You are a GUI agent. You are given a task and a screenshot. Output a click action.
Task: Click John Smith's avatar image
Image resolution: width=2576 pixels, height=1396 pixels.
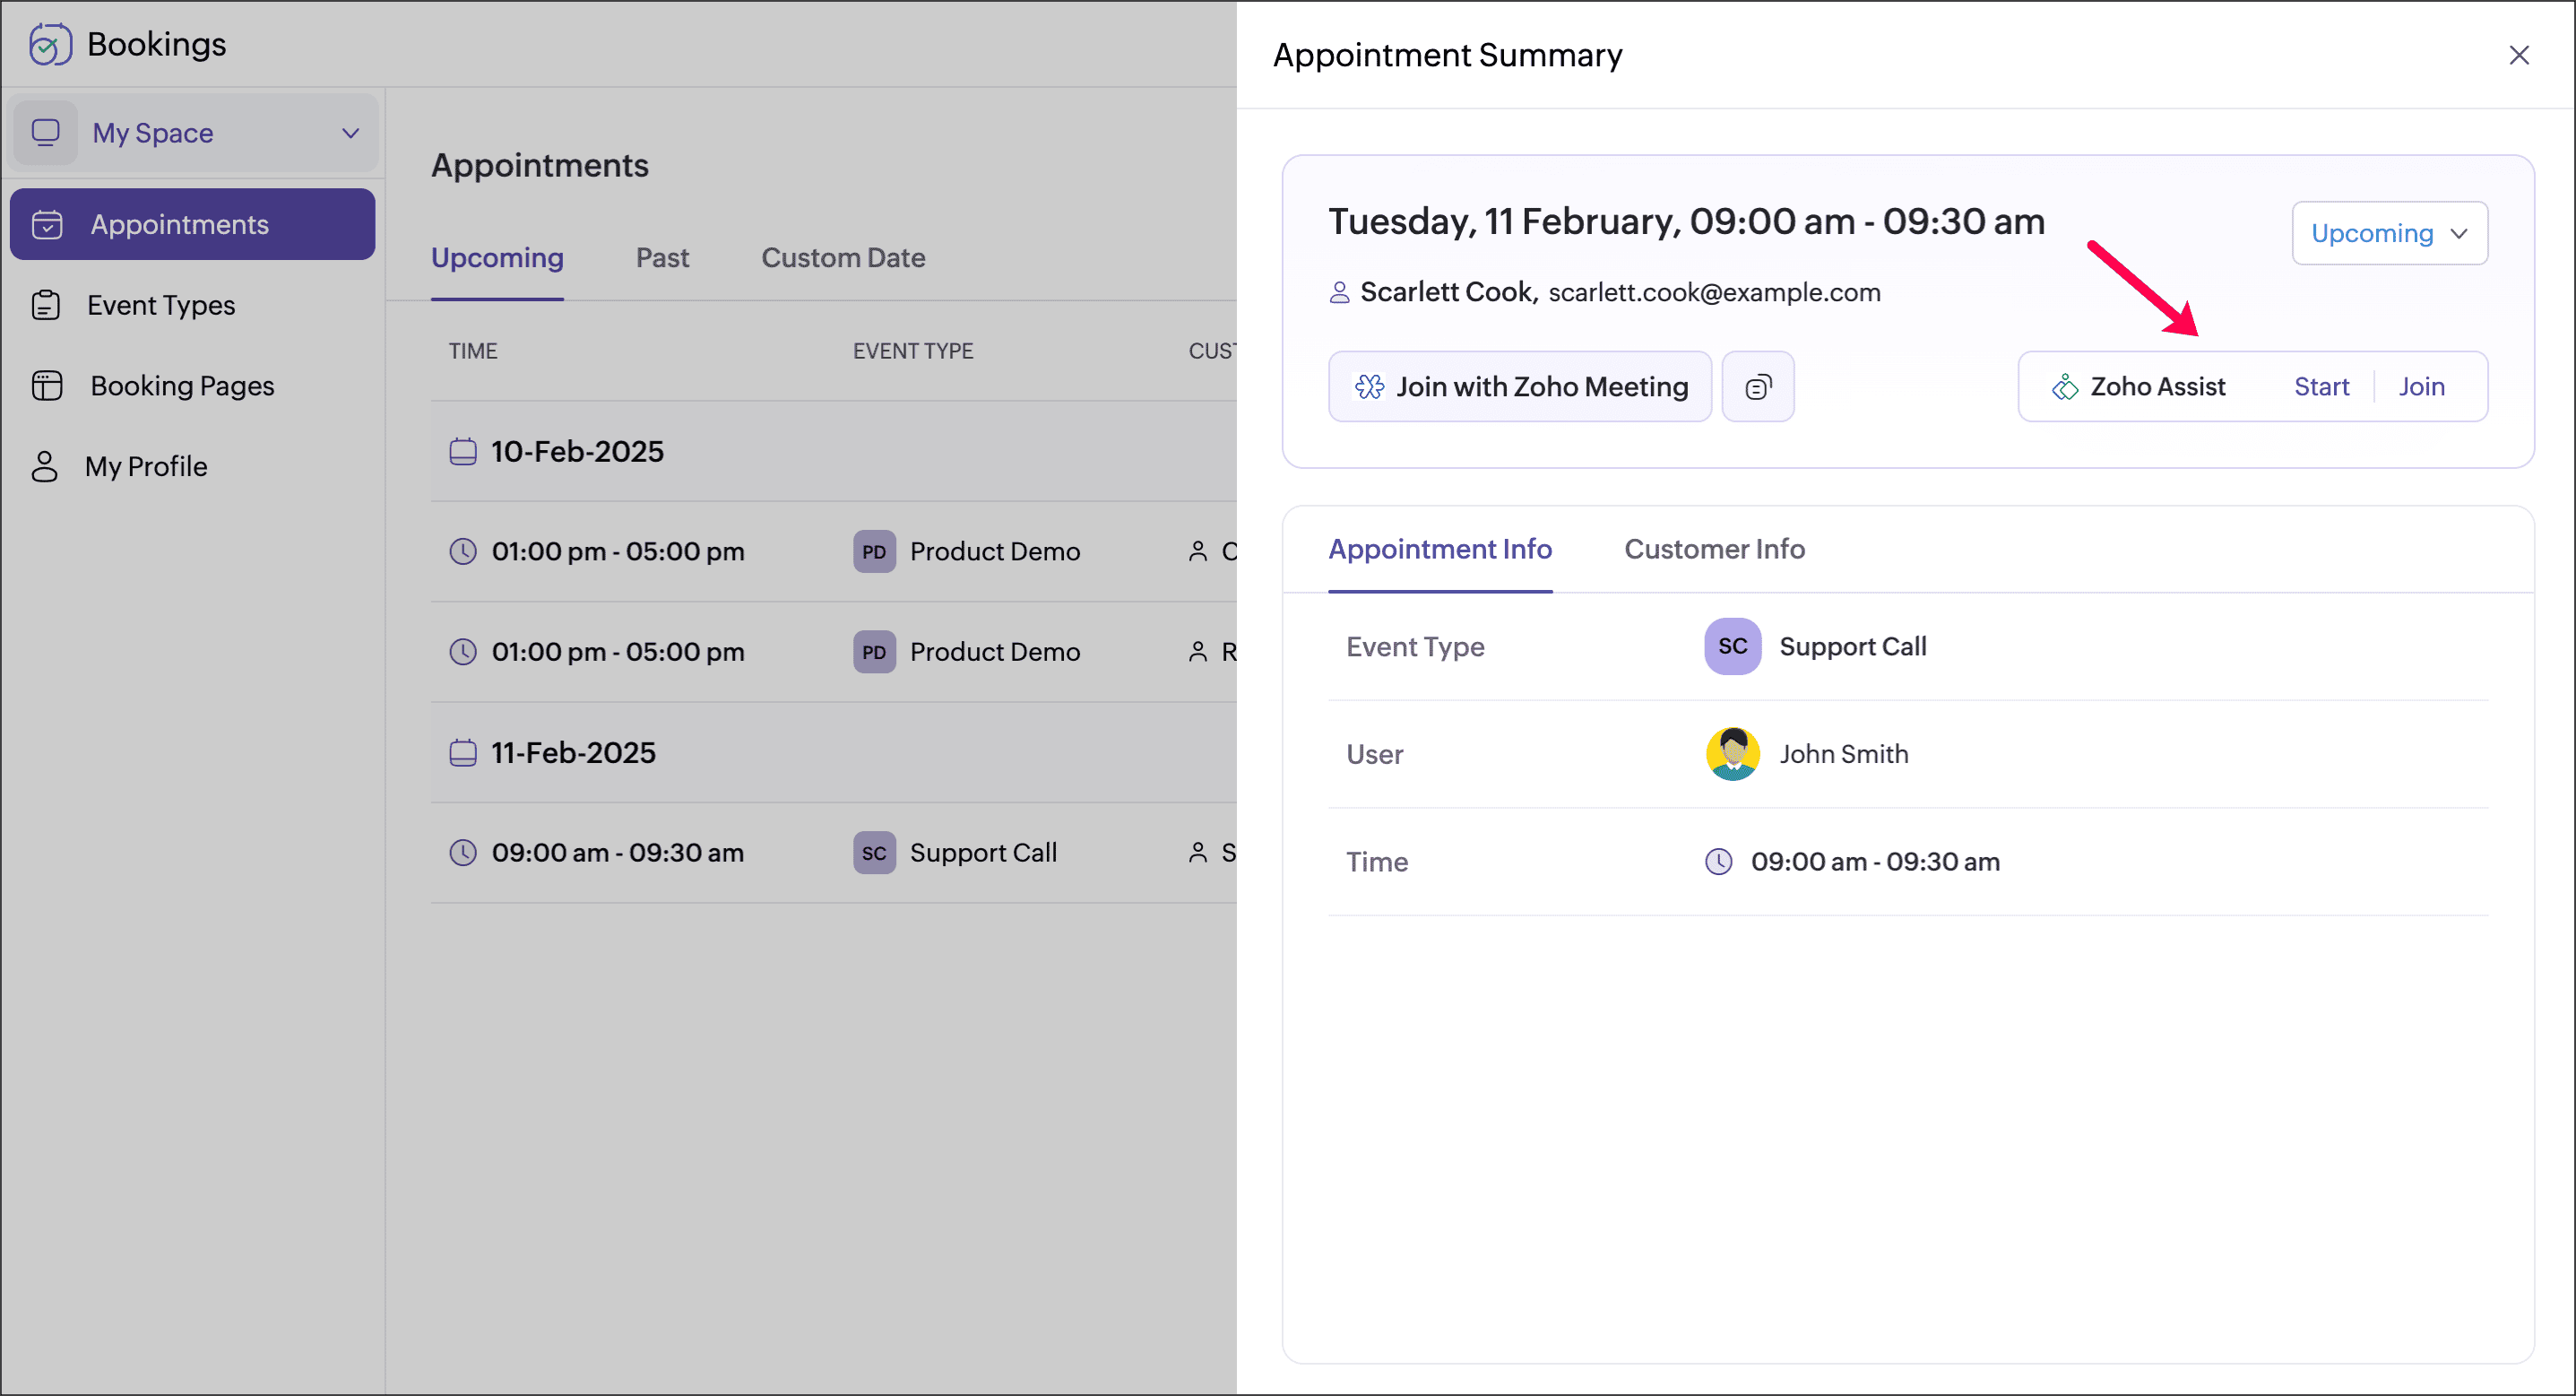click(1732, 754)
